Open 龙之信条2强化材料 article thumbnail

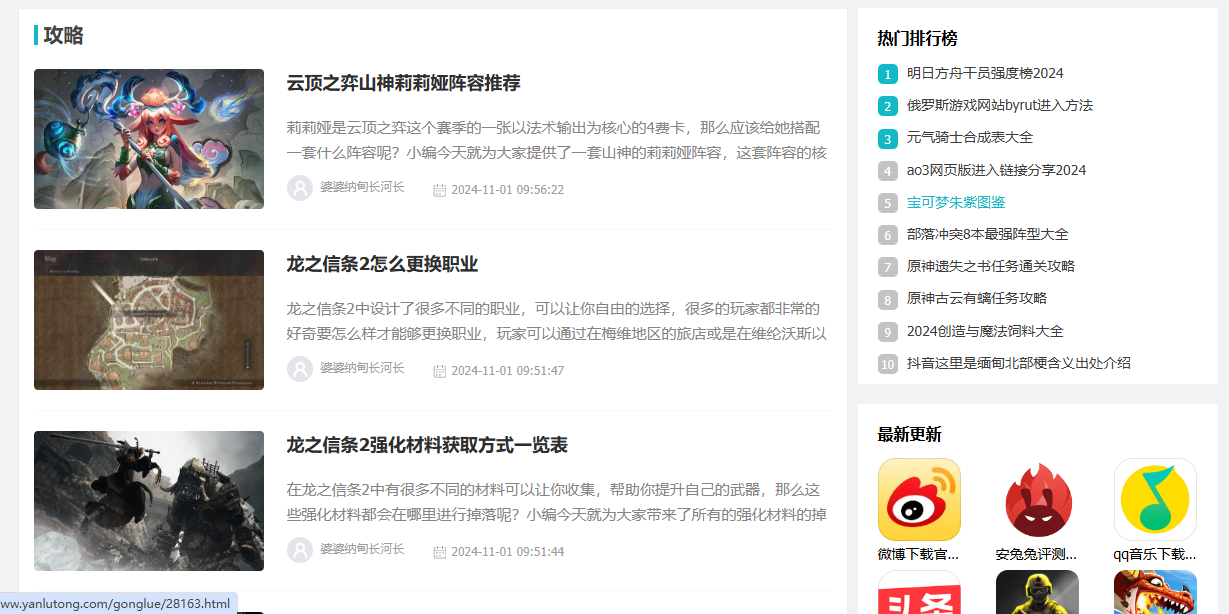point(149,501)
